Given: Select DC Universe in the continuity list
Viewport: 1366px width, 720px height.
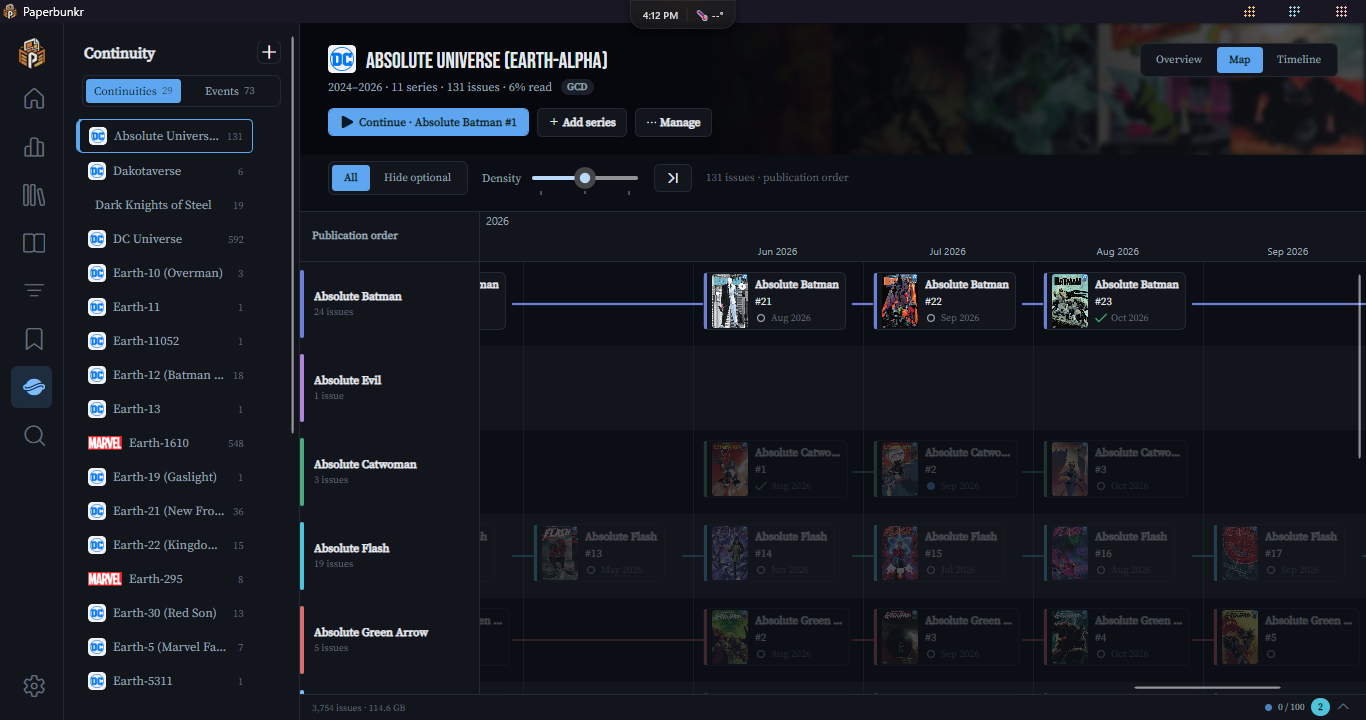Looking at the screenshot, I should click(x=165, y=239).
